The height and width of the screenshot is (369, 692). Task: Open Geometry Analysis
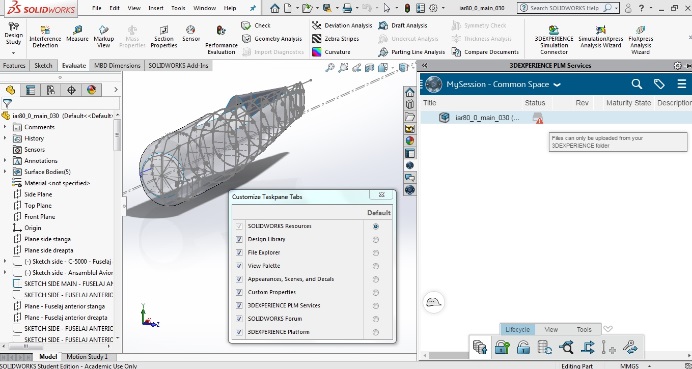272,39
